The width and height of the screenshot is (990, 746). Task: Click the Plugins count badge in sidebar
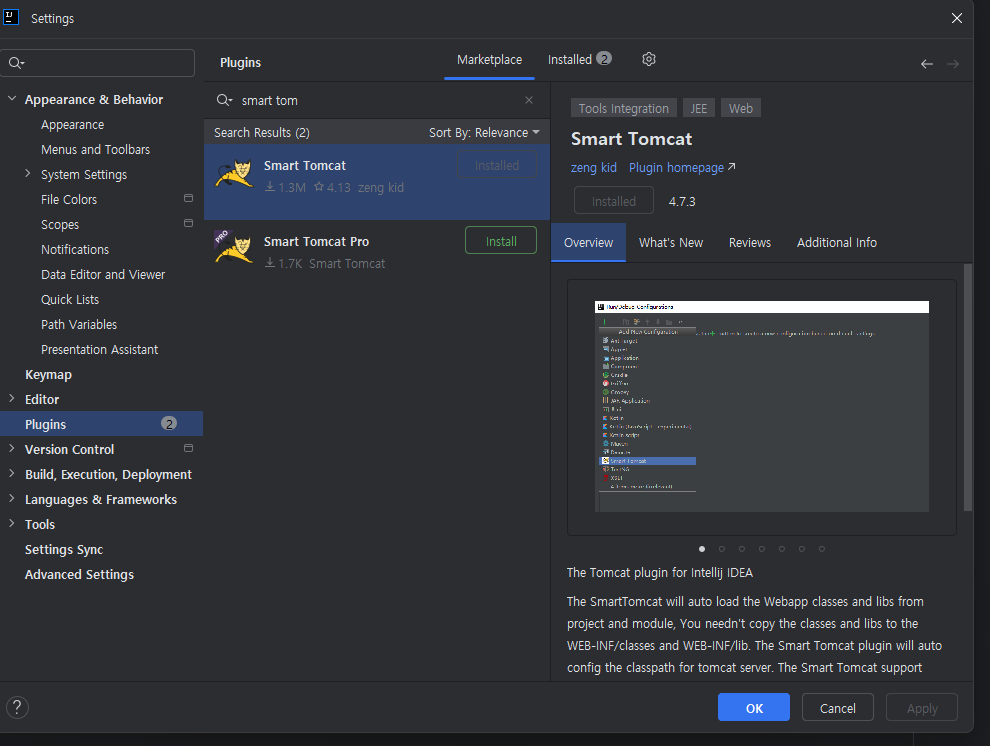click(x=169, y=423)
